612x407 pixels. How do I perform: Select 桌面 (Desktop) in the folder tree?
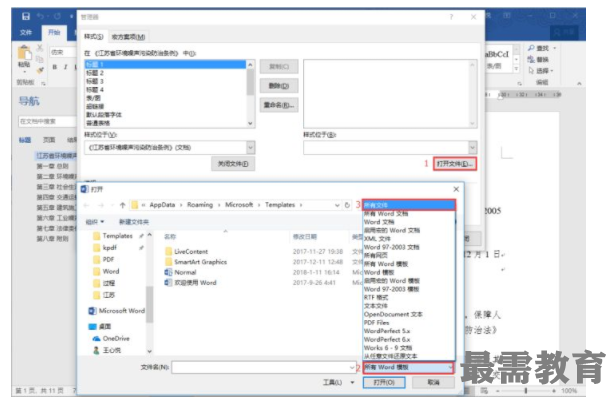point(100,326)
